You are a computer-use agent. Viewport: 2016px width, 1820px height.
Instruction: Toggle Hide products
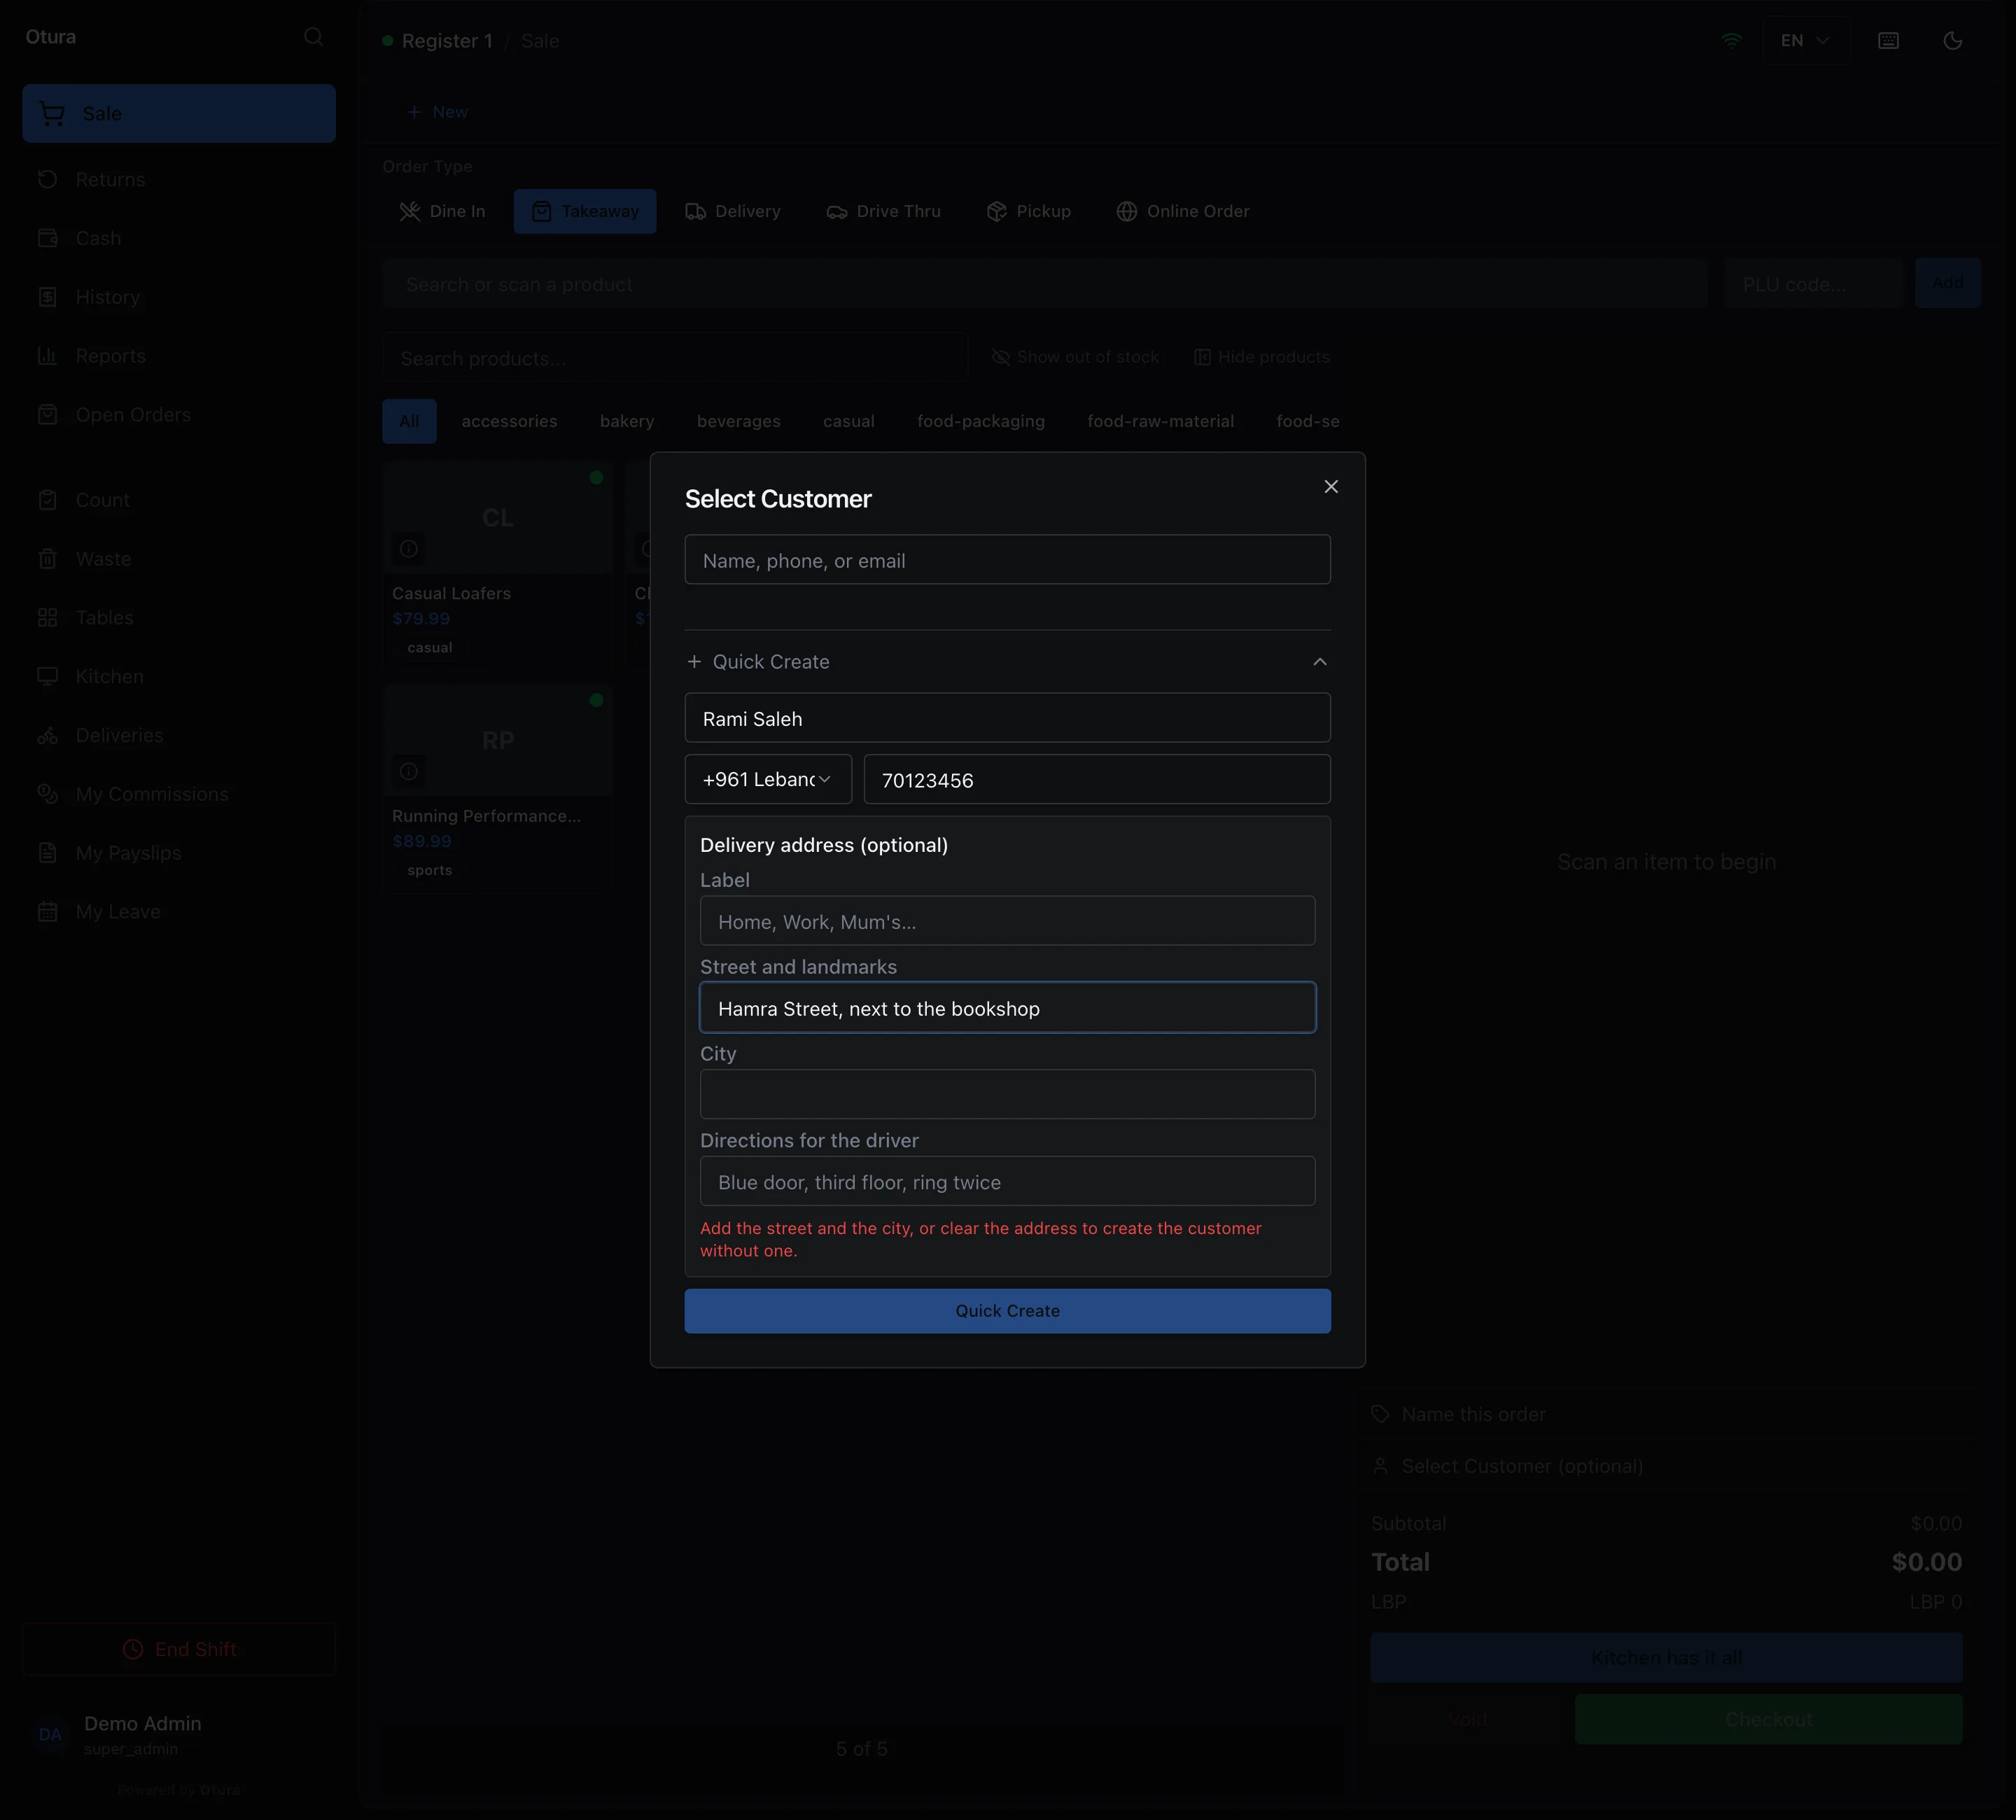coord(1261,357)
